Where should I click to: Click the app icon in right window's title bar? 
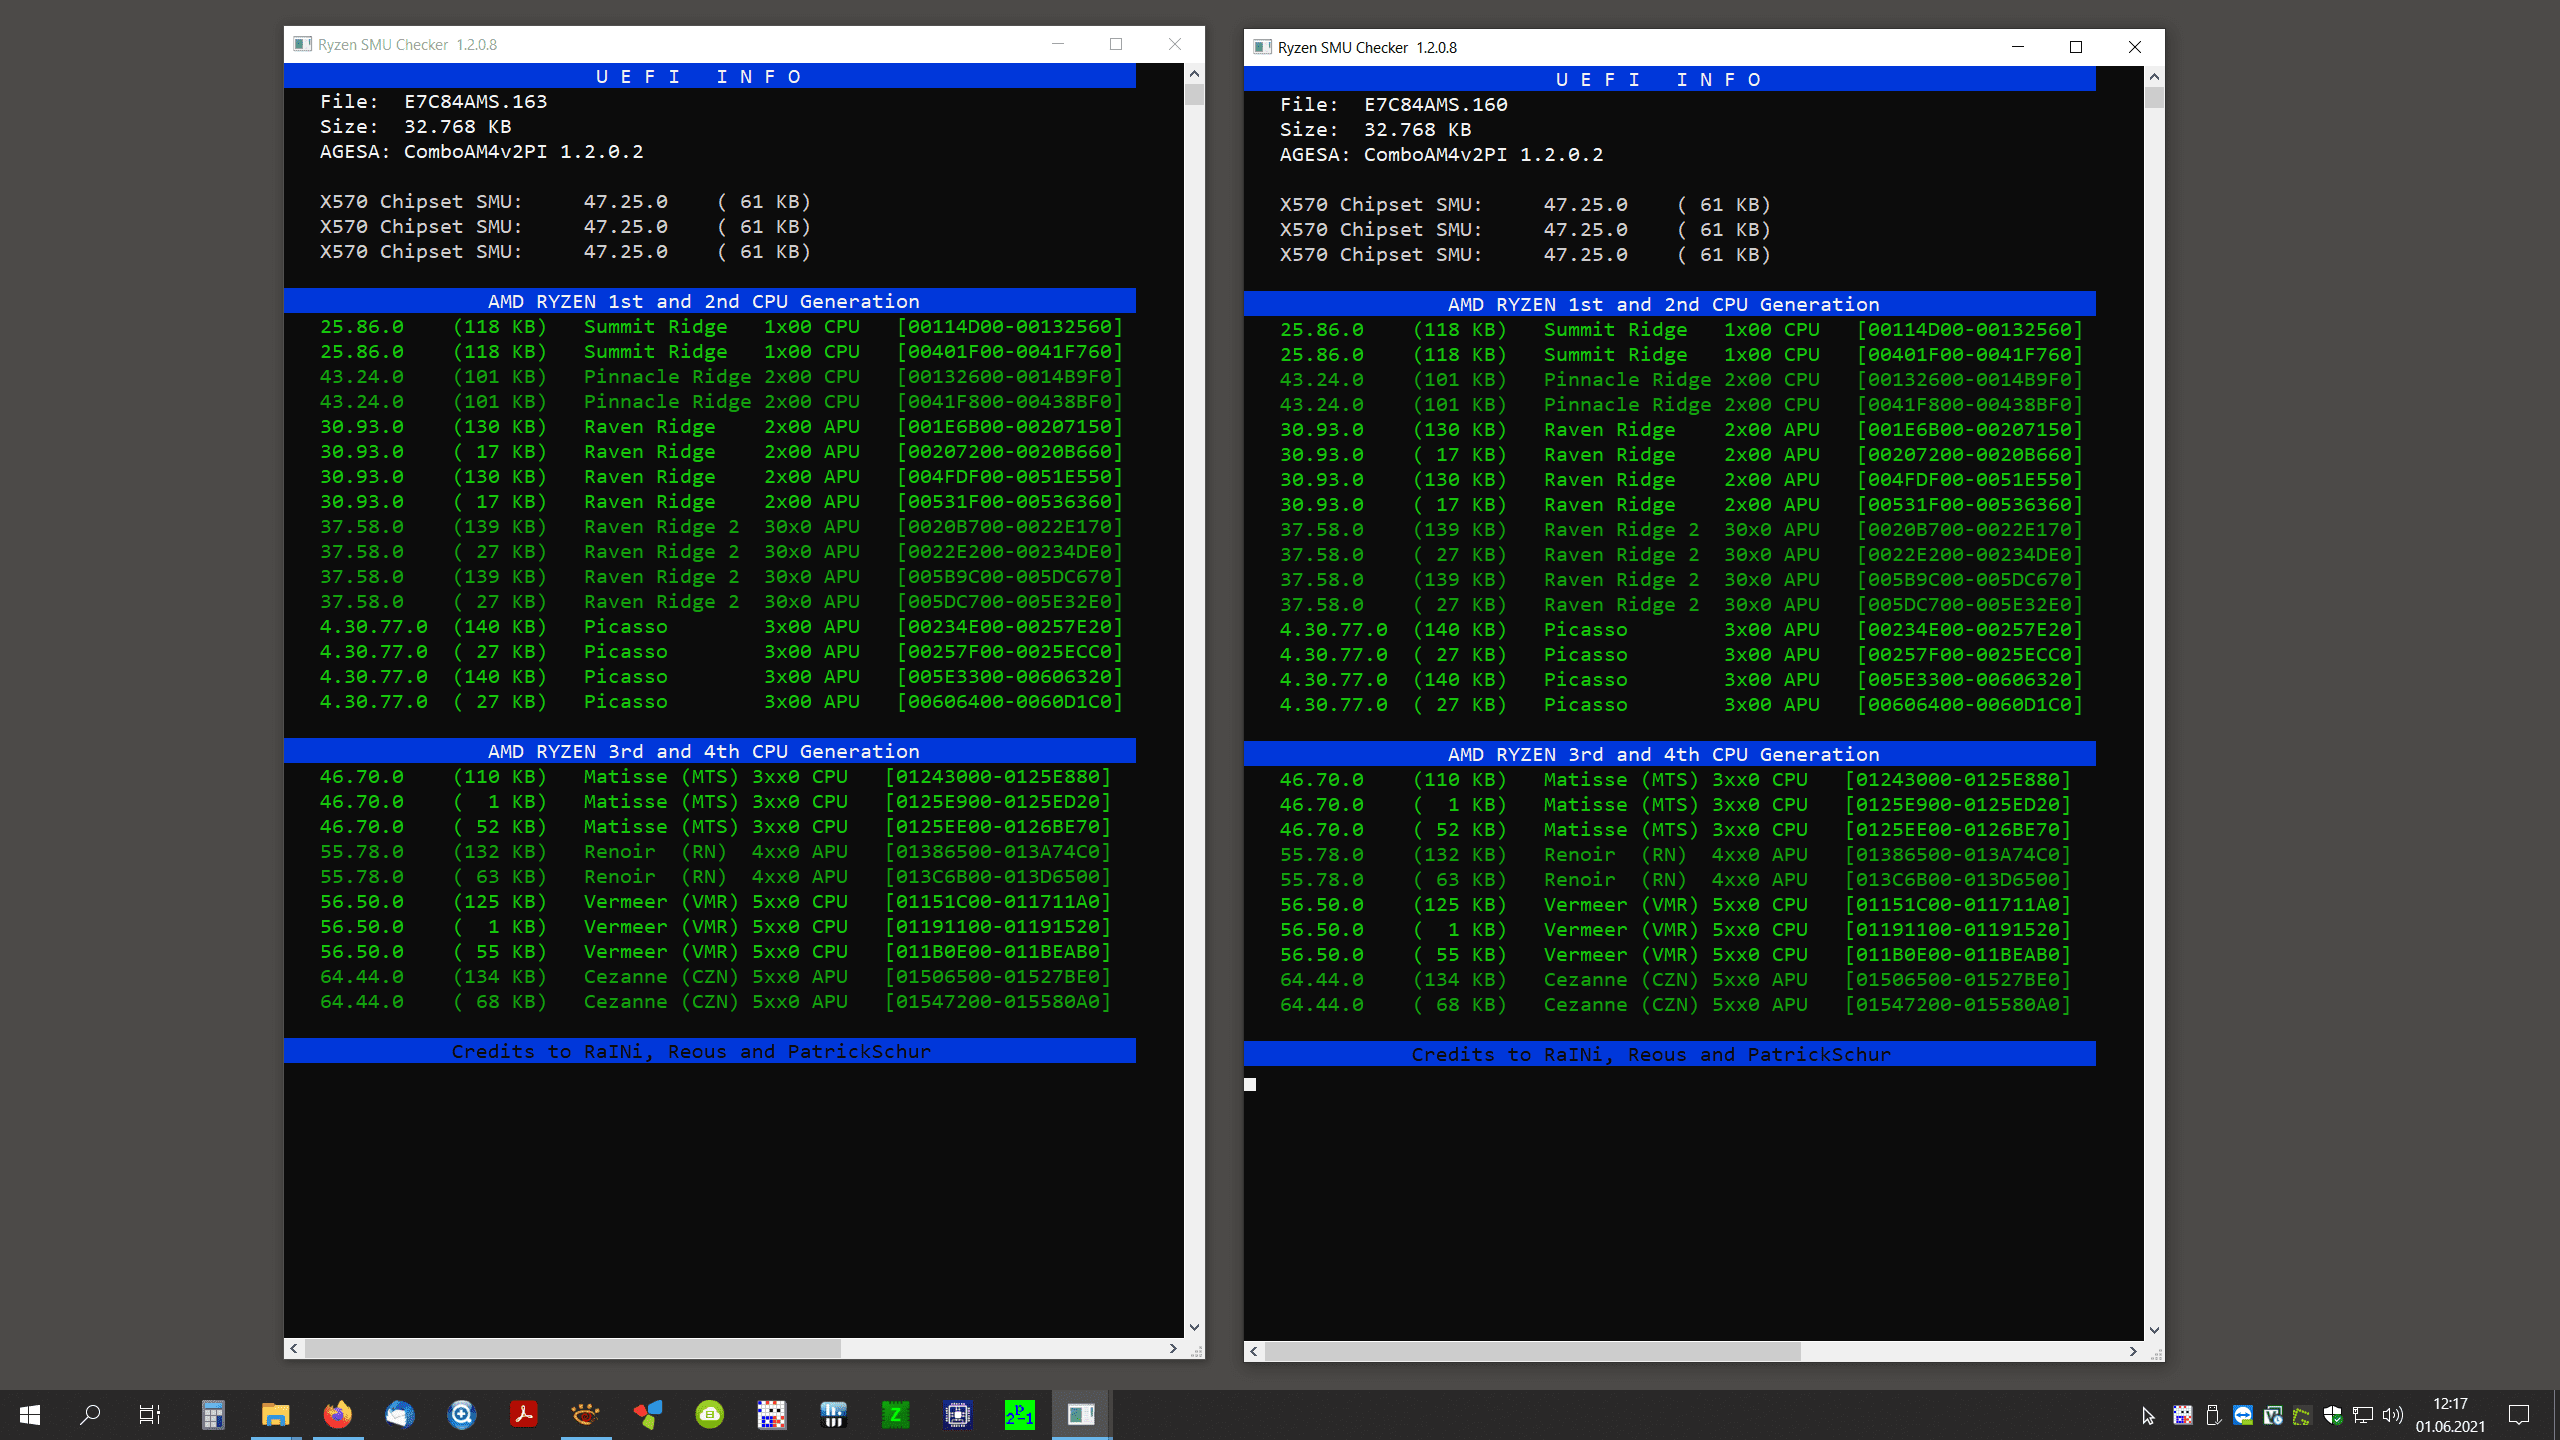pos(1262,47)
